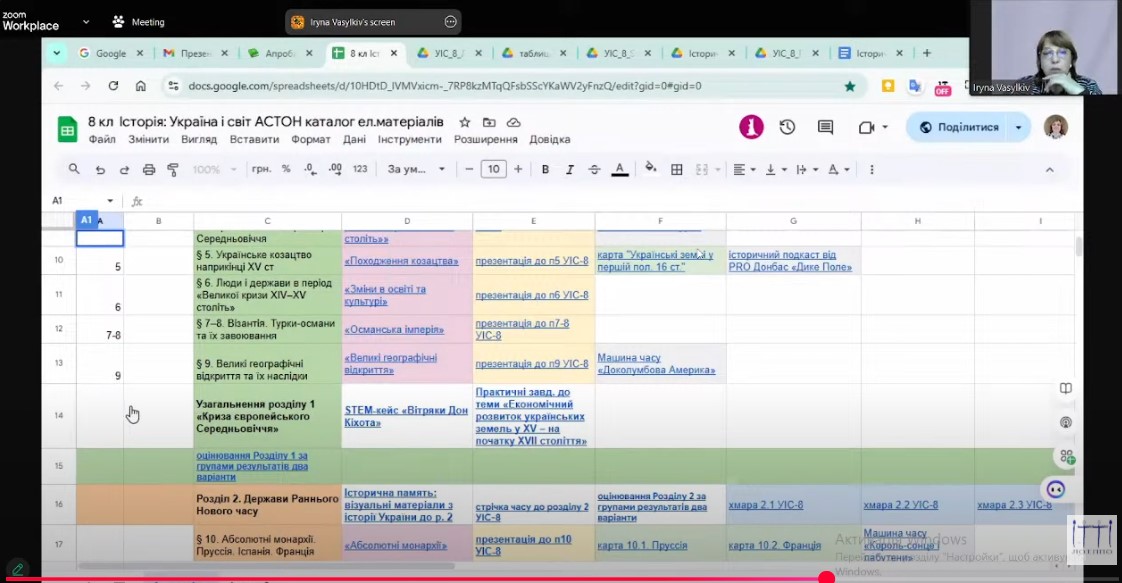Open the dropdown arrow beside Поділитися
Screen dimensions: 1122x583
point(1019,127)
